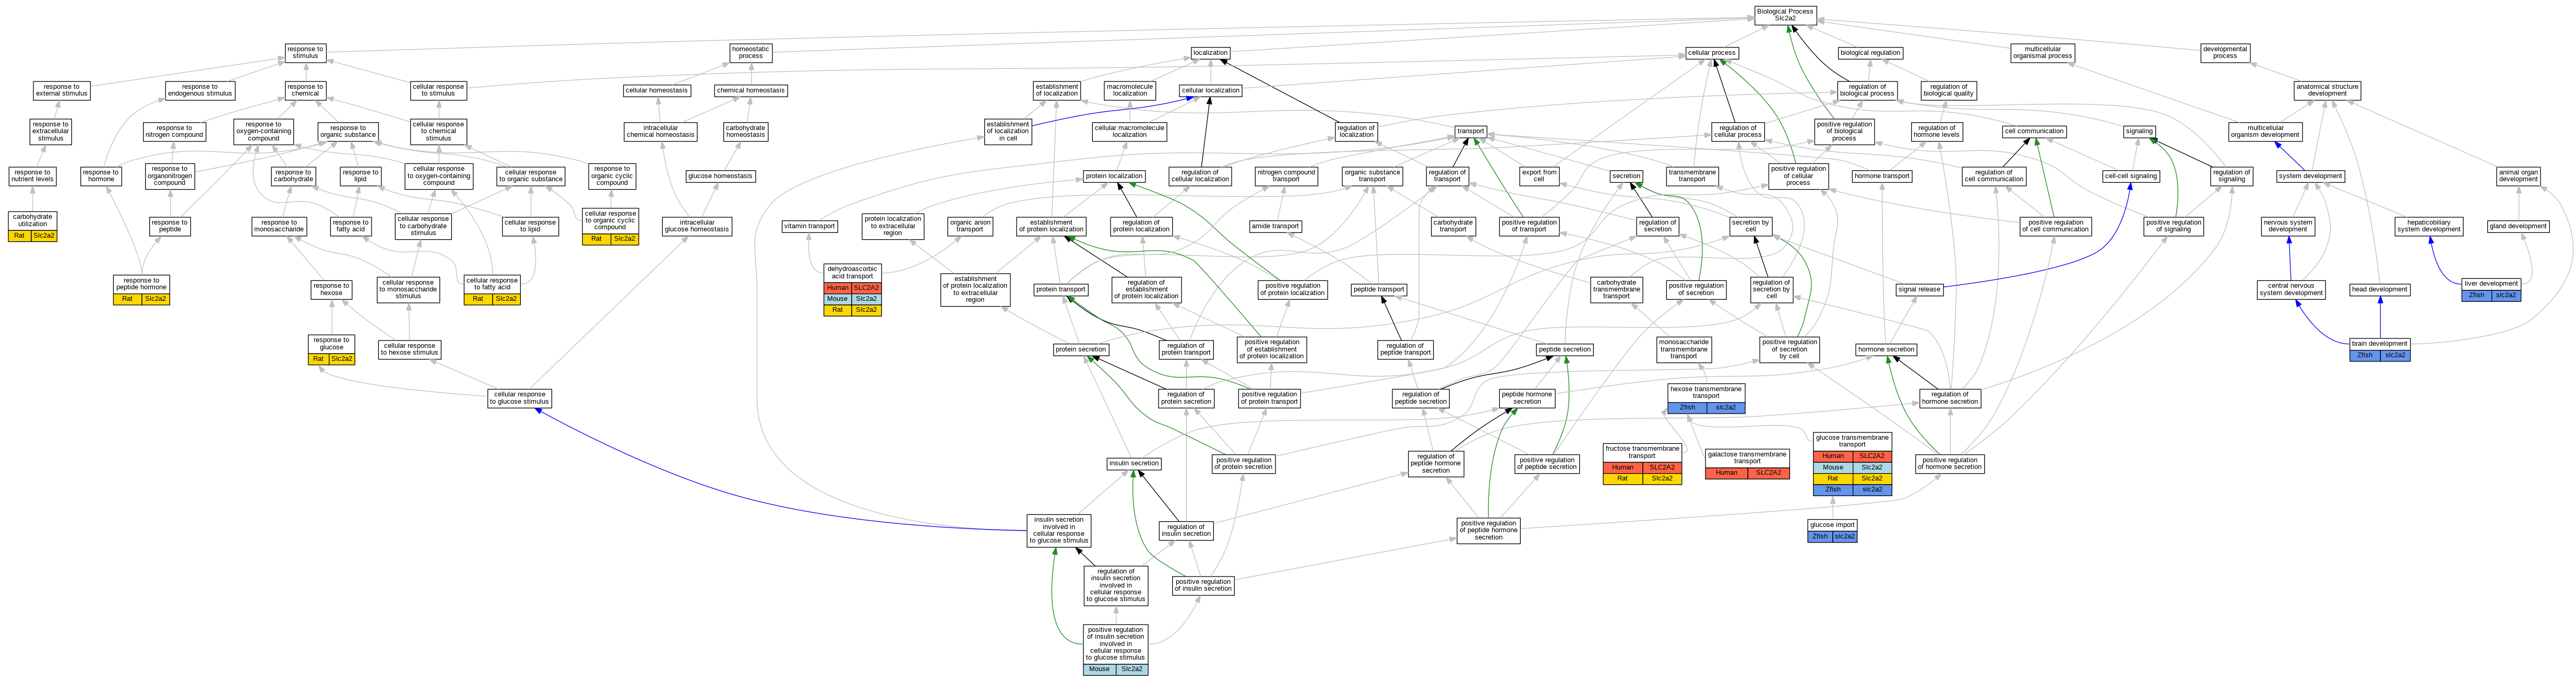
Task: Select 'cellular macromolecule localization' node
Action: [x=1130, y=131]
